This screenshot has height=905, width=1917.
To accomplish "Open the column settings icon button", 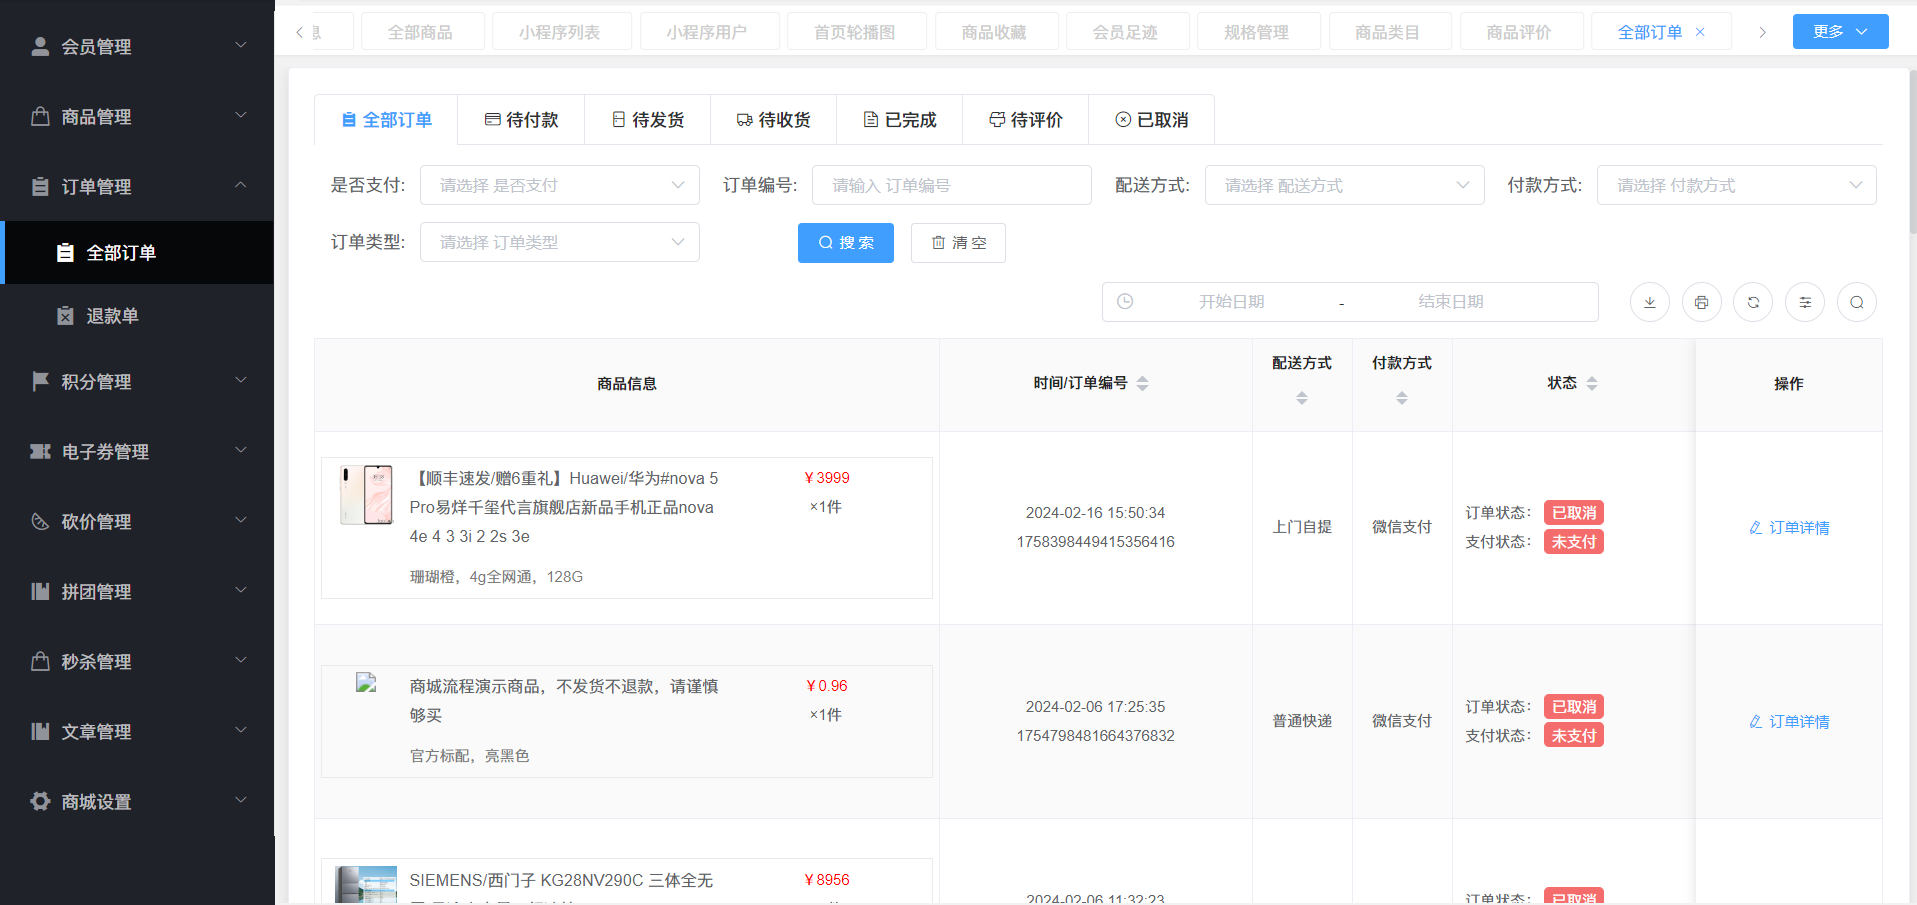I will click(1805, 302).
